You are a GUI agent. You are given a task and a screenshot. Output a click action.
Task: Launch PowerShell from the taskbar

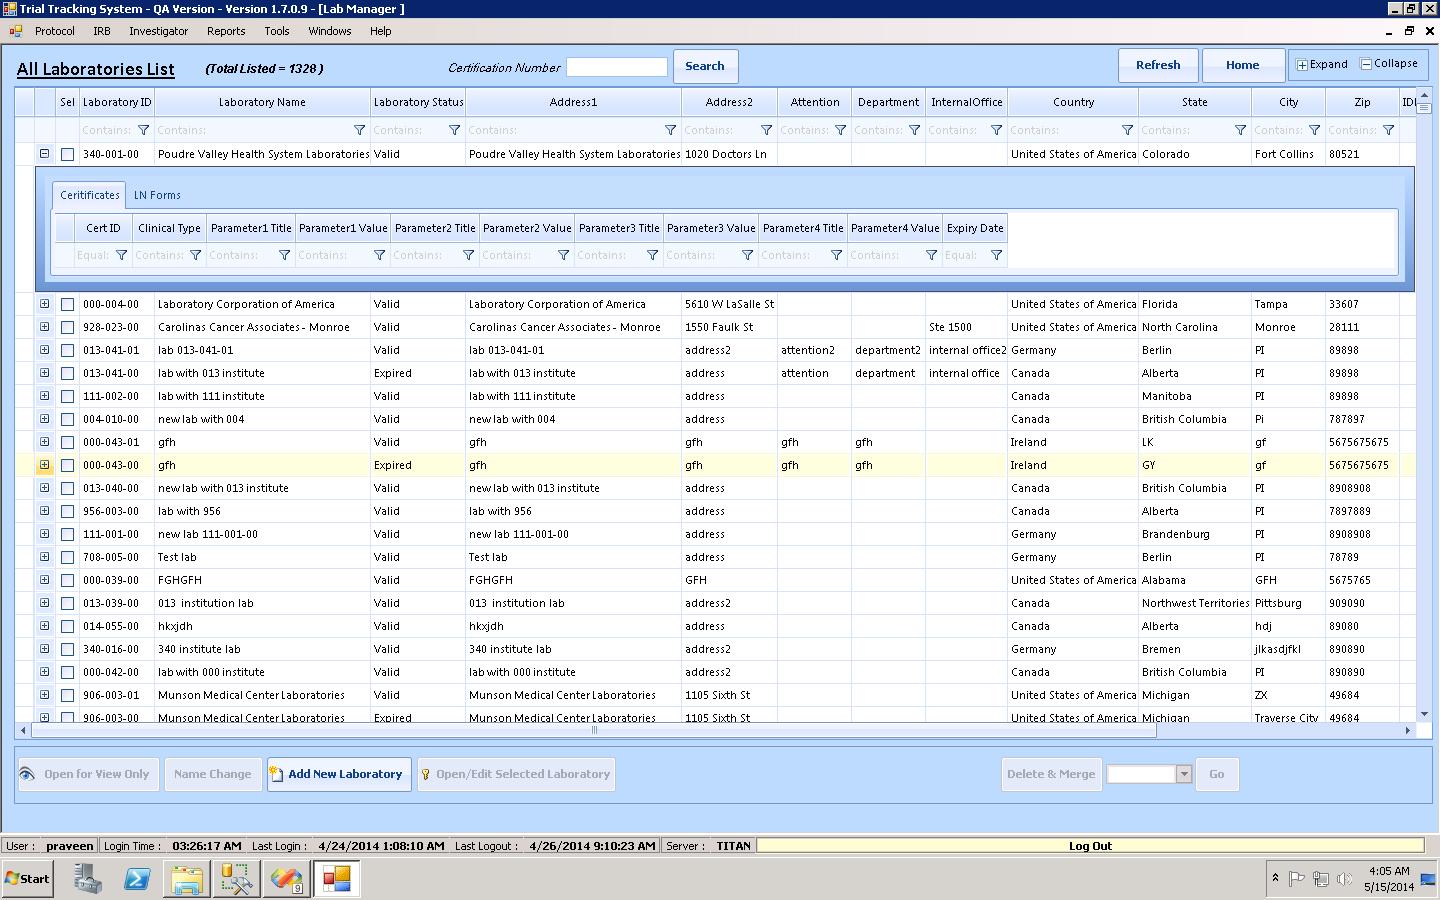137,879
